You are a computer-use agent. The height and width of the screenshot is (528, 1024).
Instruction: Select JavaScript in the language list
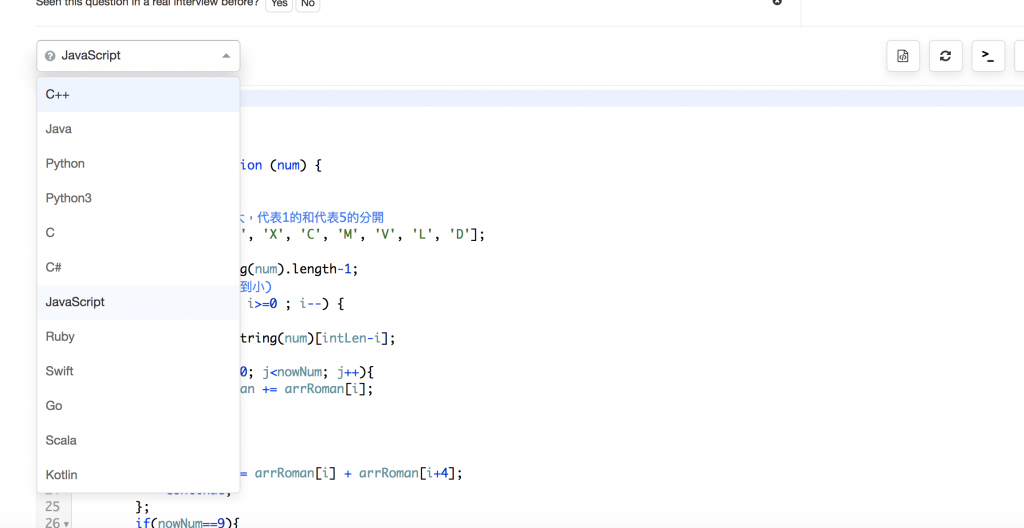(138, 303)
